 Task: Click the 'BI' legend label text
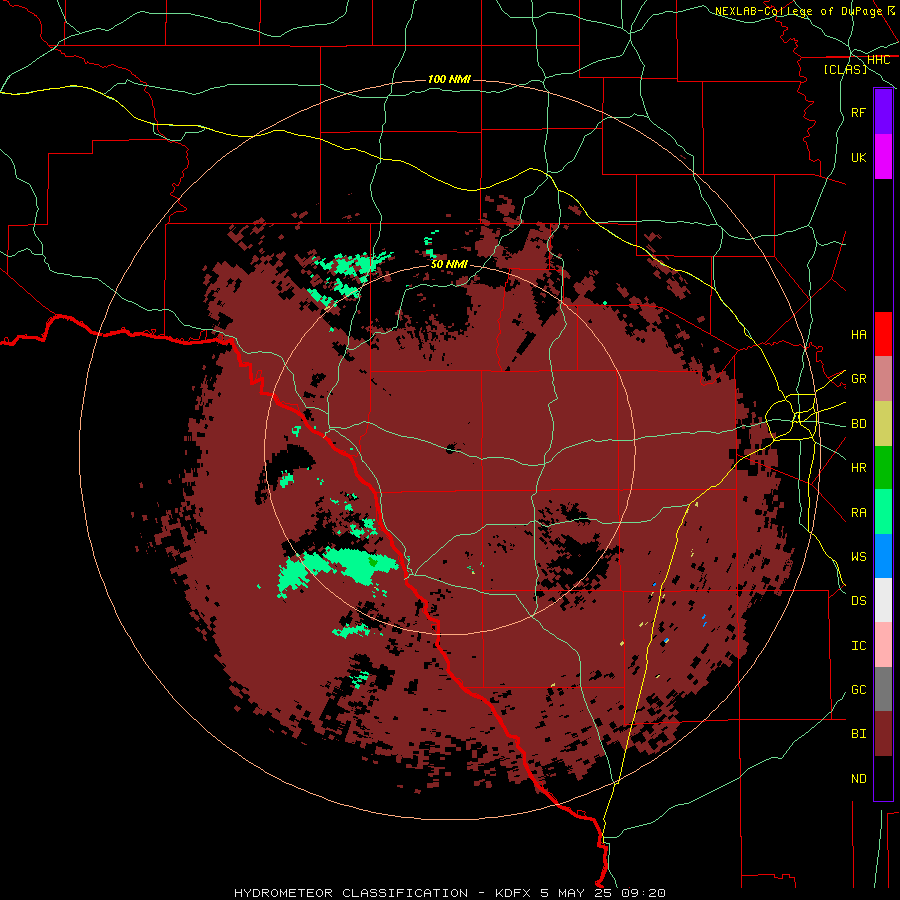858,734
